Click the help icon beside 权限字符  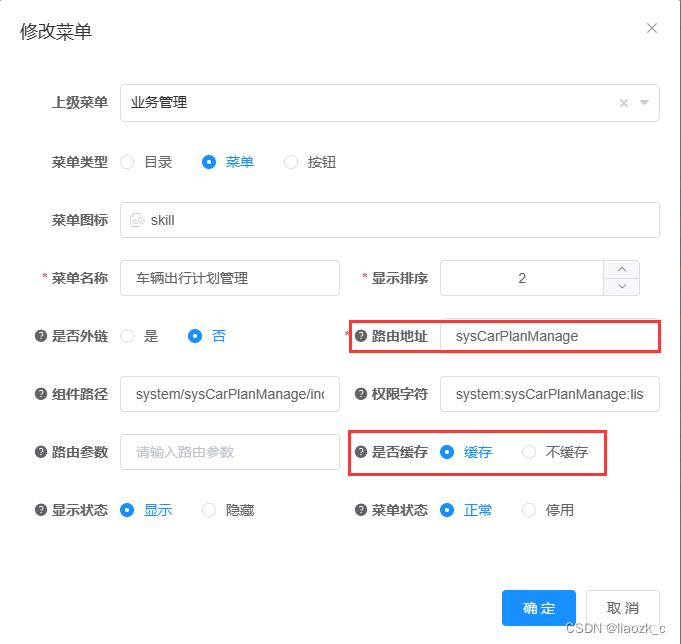[361, 394]
